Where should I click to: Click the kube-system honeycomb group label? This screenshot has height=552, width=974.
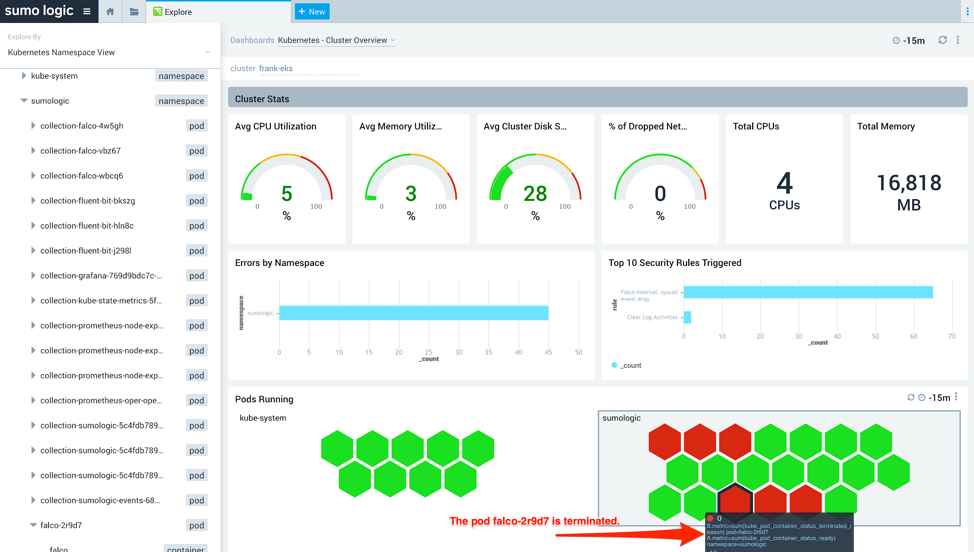[x=263, y=418]
